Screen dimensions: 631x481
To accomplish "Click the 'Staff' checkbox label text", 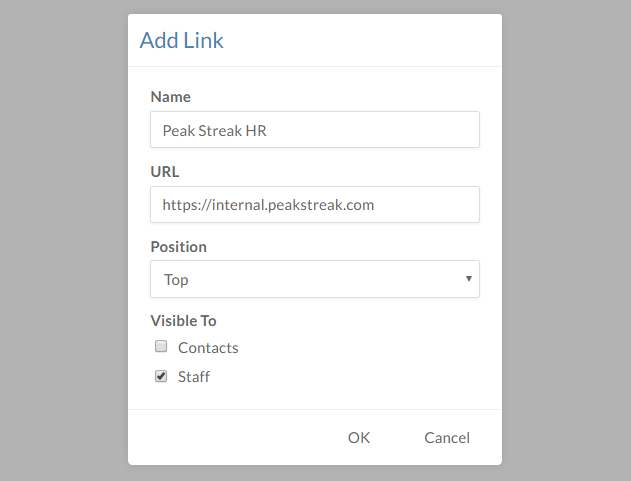I will tap(194, 377).
